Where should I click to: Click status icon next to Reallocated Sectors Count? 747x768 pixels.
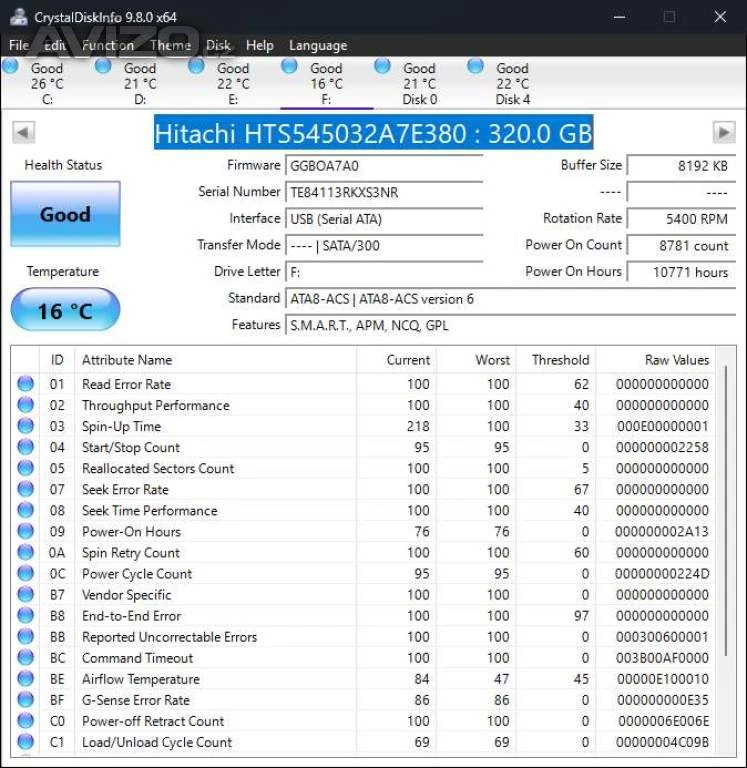[26, 468]
